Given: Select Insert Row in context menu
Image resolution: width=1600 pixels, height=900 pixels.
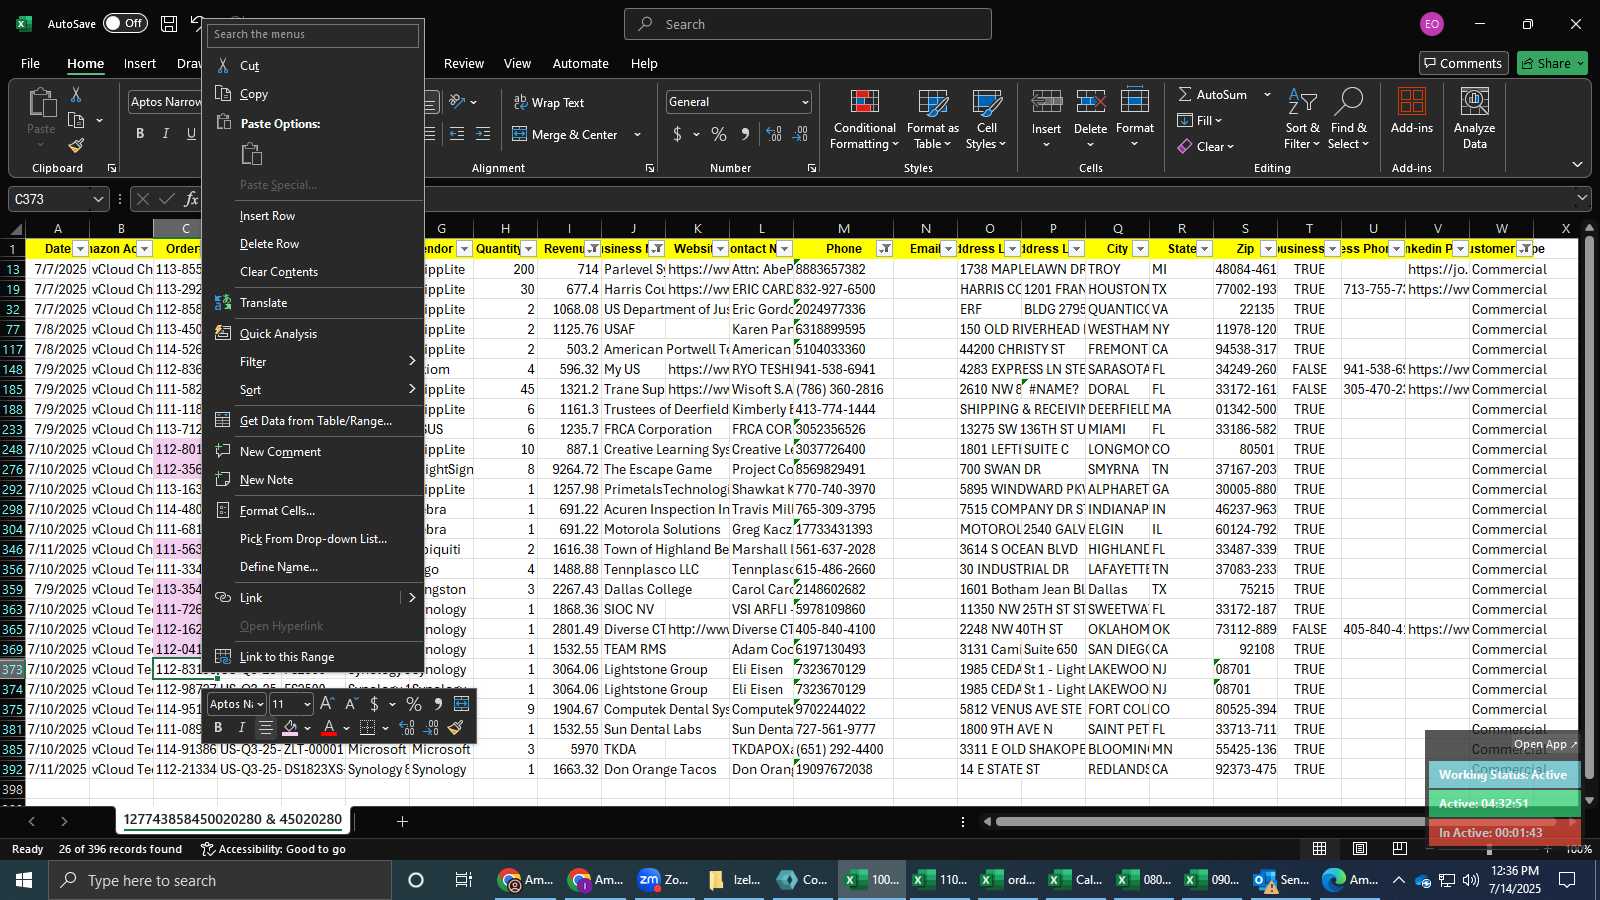Looking at the screenshot, I should [267, 216].
